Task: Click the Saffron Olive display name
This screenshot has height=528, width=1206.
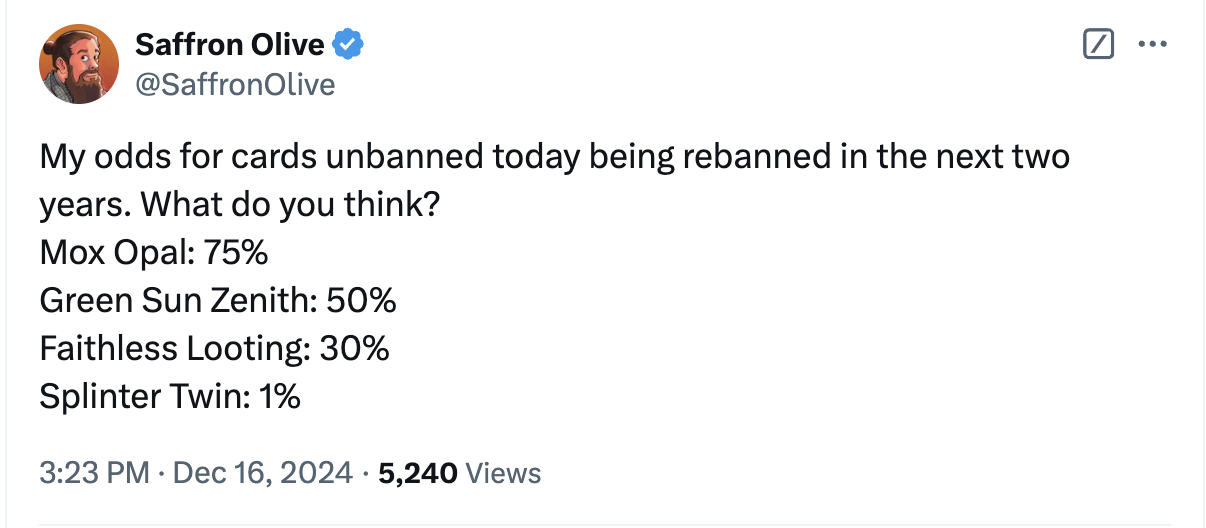Action: click(x=229, y=45)
